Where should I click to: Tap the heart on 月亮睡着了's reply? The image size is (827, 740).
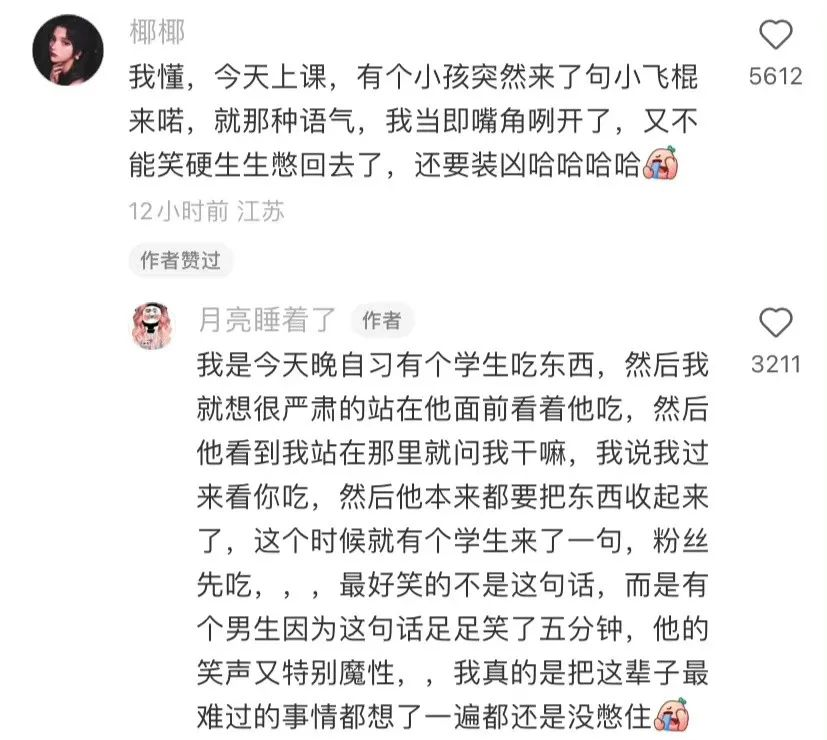(x=775, y=322)
